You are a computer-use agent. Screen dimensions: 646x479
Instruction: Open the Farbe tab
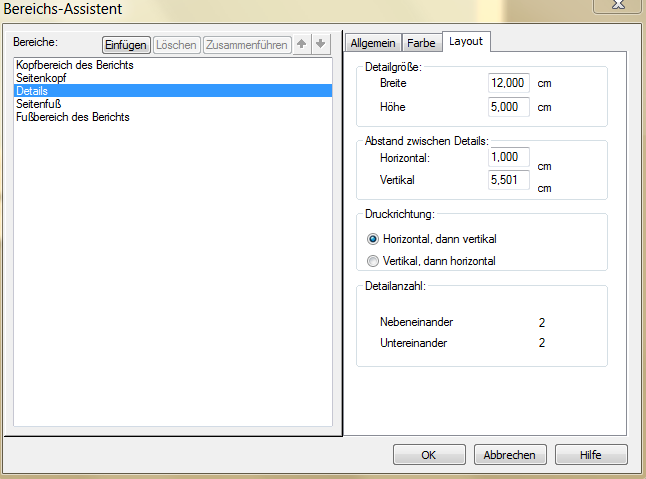tap(421, 42)
